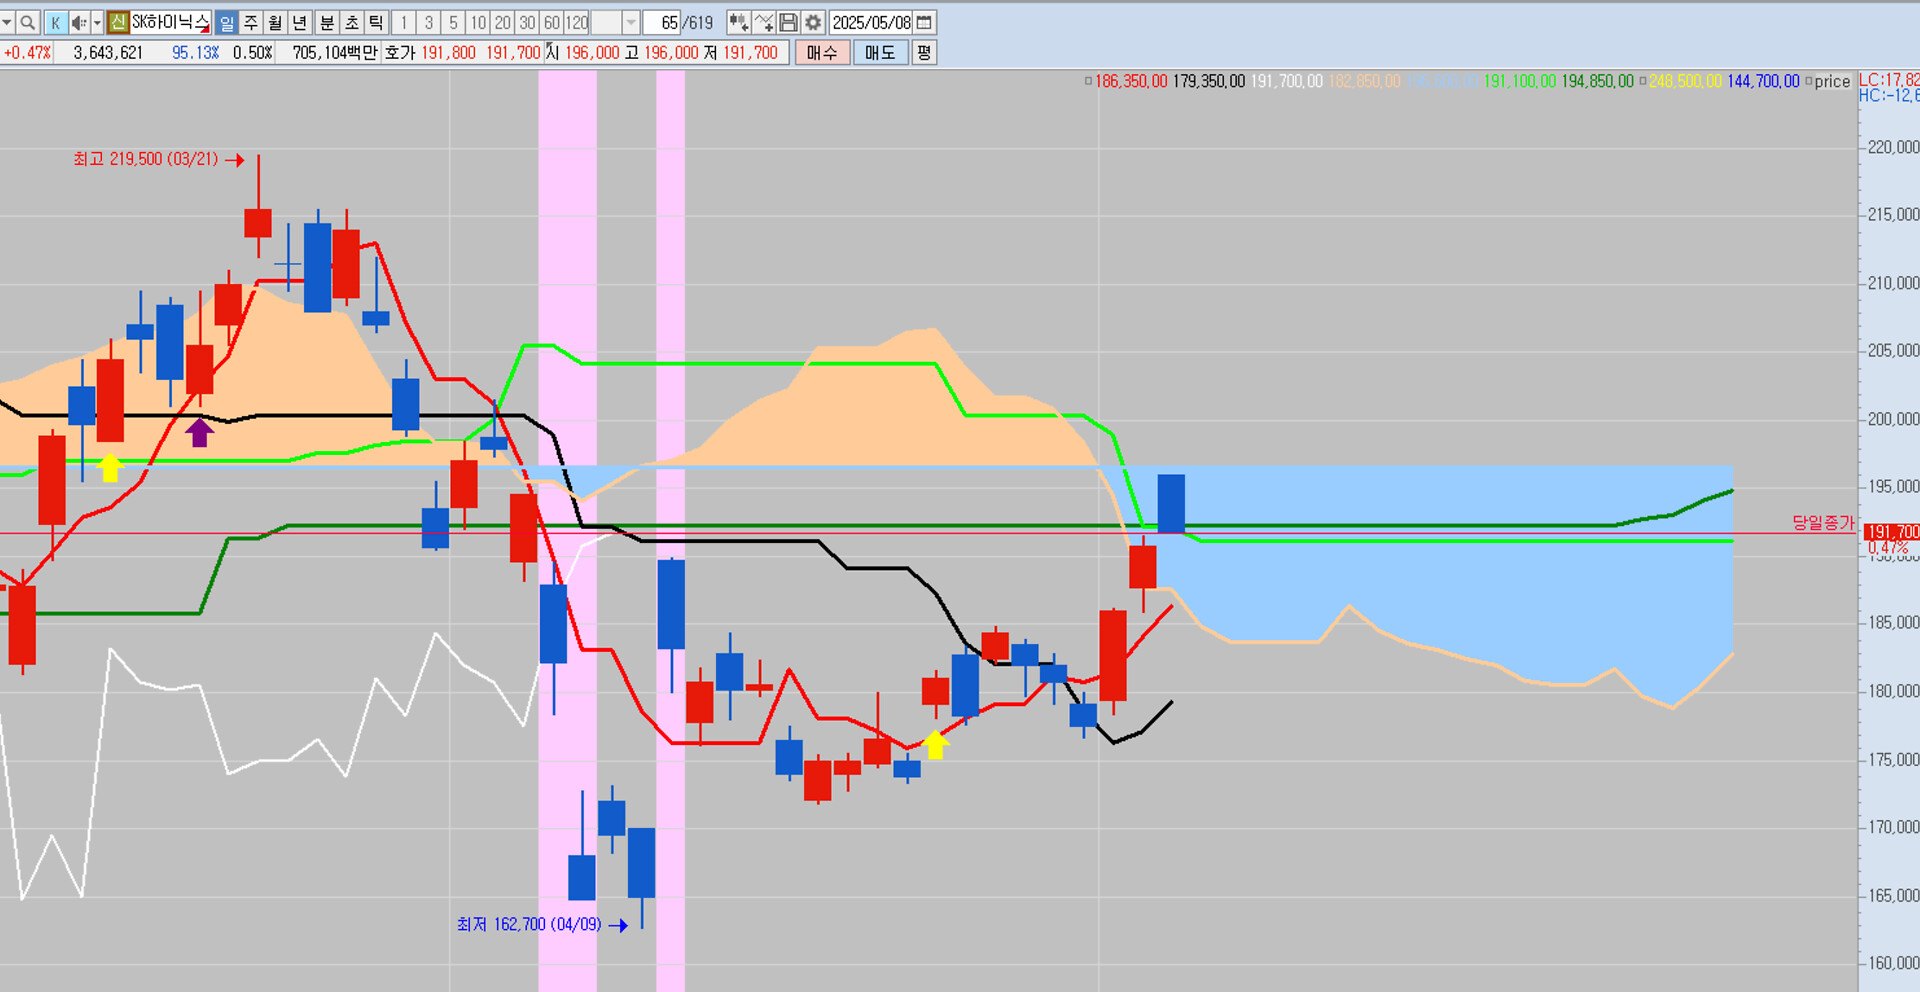1920x992 pixels.
Task: Switch to 주 weekly chart period
Action: pos(251,22)
